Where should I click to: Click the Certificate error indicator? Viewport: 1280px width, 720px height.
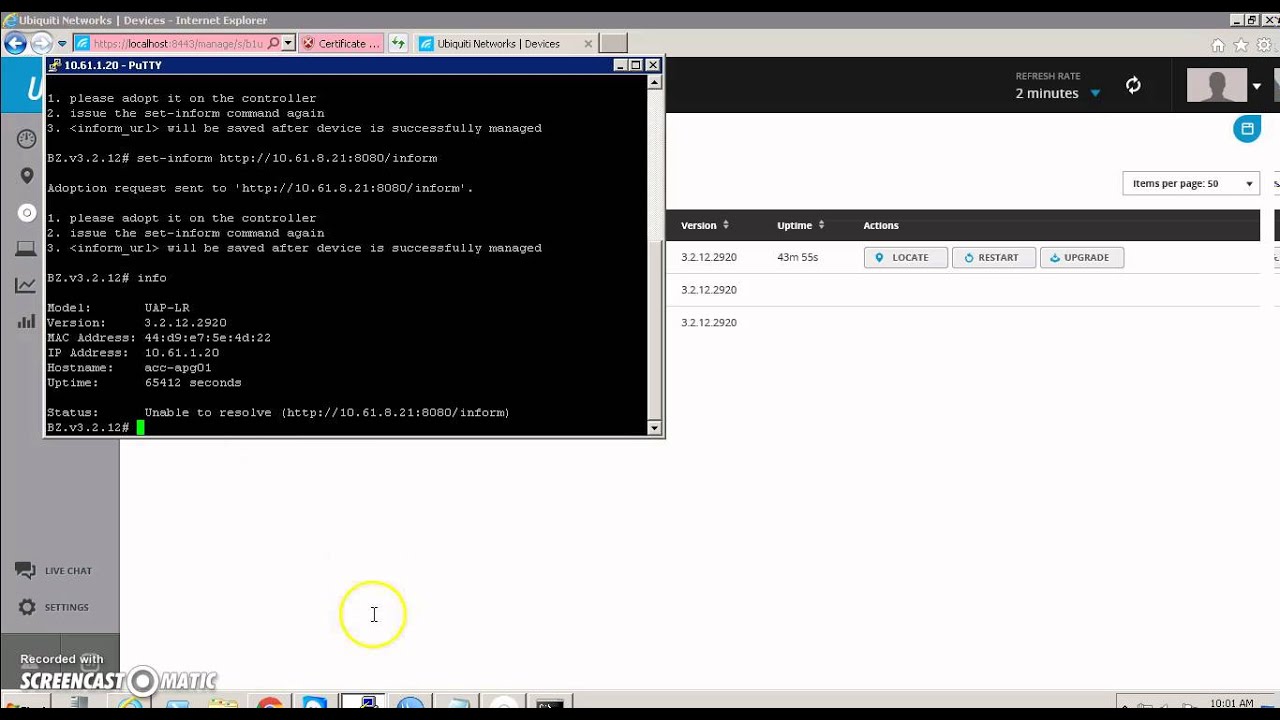coord(341,43)
